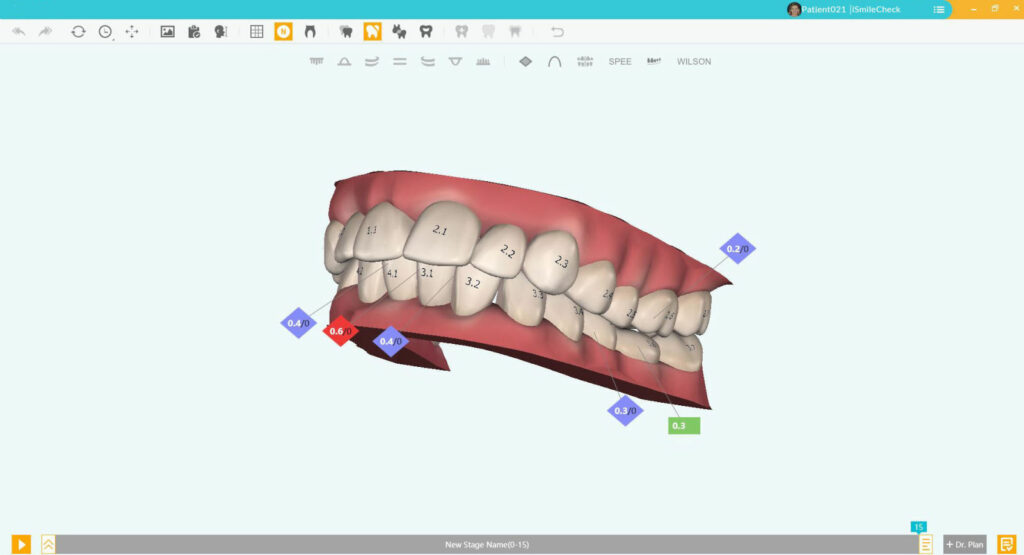Image resolution: width=1024 pixels, height=555 pixels.
Task: Click the 0.4/0 diamond below tooth 3.1
Action: (x=391, y=341)
